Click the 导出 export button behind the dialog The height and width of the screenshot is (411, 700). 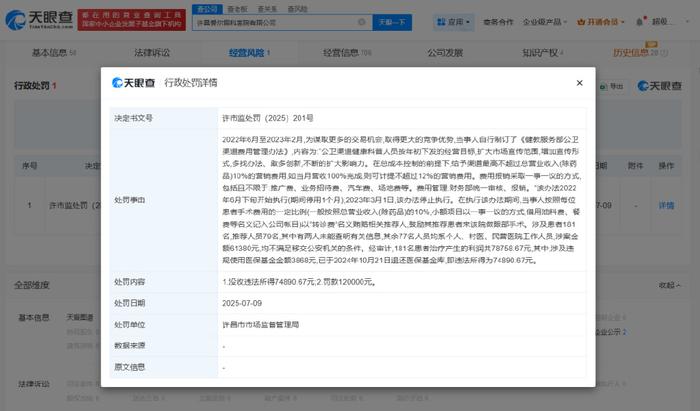coord(612,87)
